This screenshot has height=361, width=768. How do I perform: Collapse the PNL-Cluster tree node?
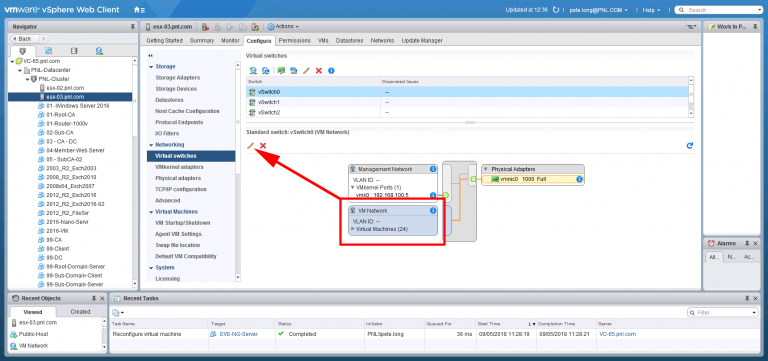point(28,79)
